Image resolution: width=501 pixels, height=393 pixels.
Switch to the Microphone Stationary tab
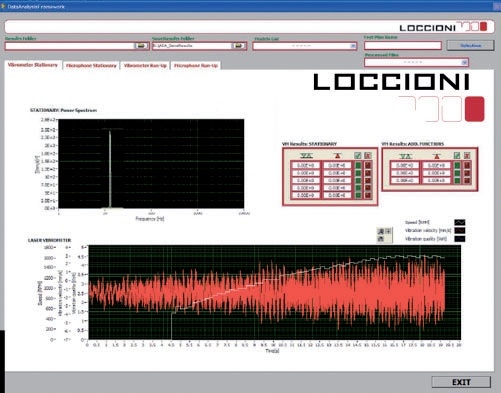[x=91, y=66]
